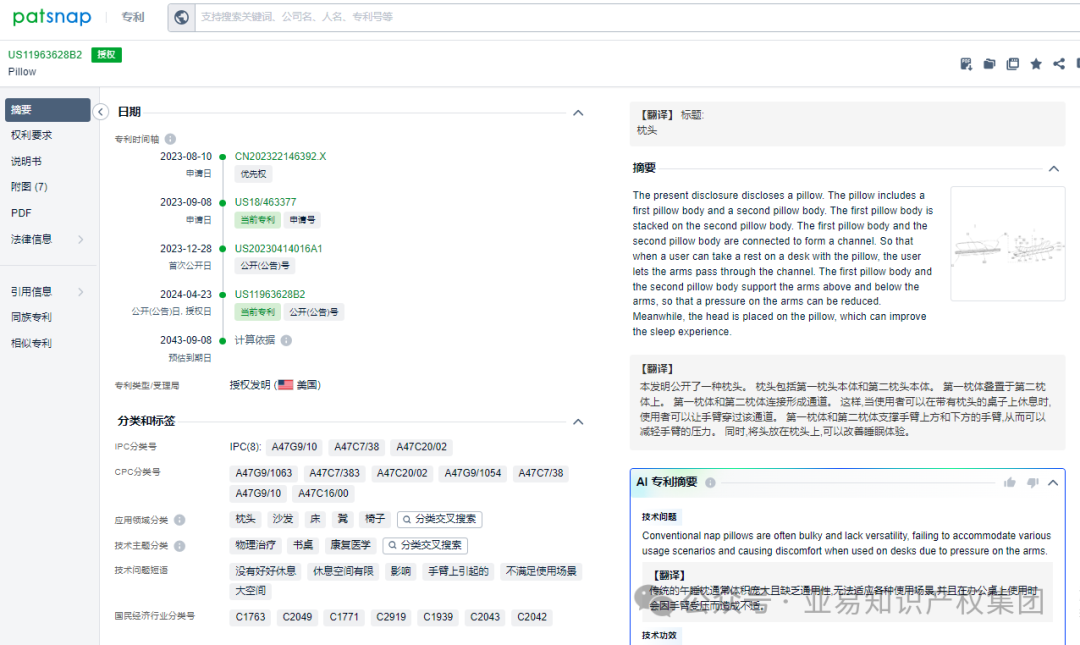
Task: Collapse the 日期 section
Action: [578, 112]
